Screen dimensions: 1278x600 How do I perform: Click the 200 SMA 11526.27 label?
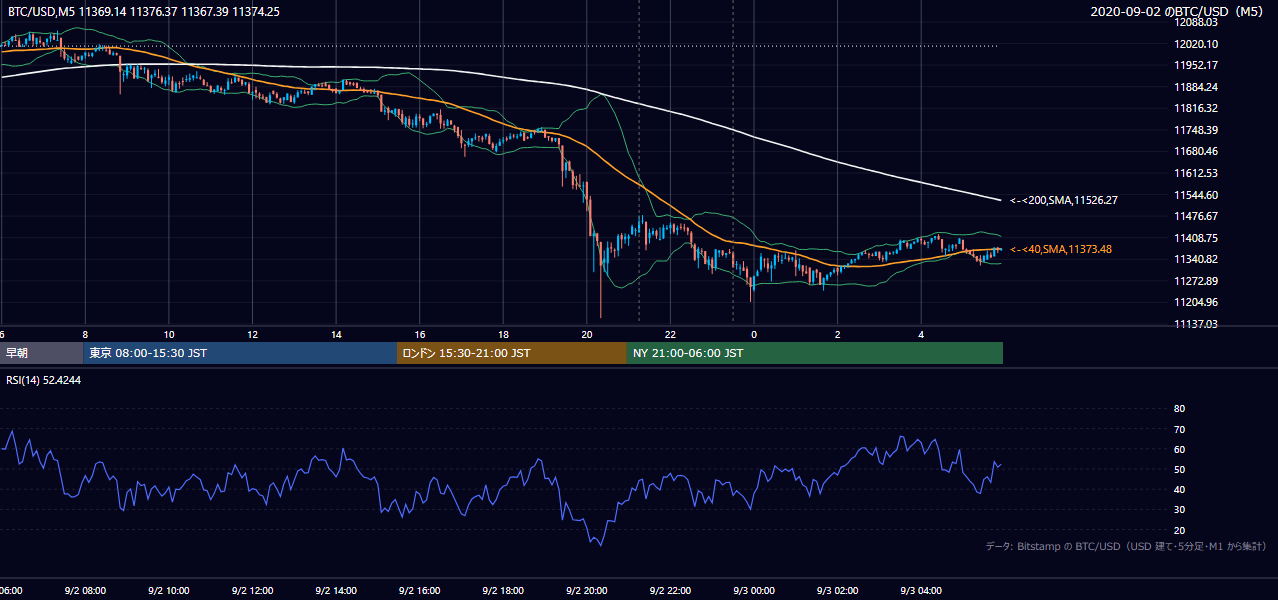pos(1064,200)
